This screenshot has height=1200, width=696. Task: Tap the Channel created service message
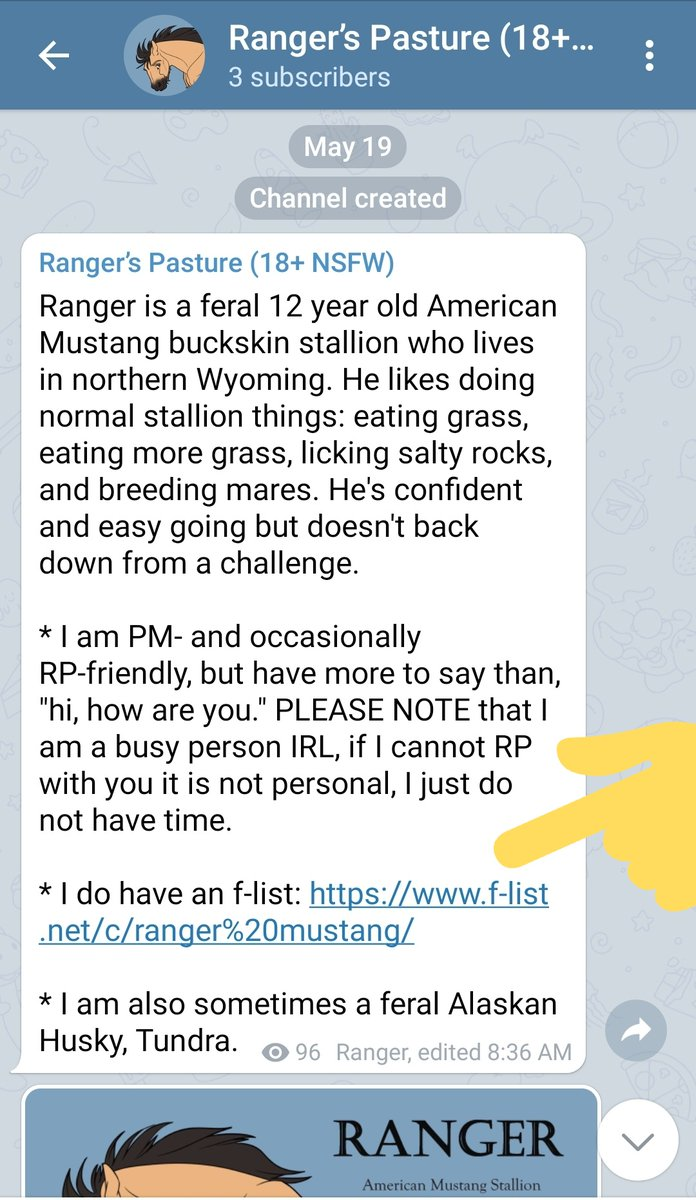click(x=347, y=198)
